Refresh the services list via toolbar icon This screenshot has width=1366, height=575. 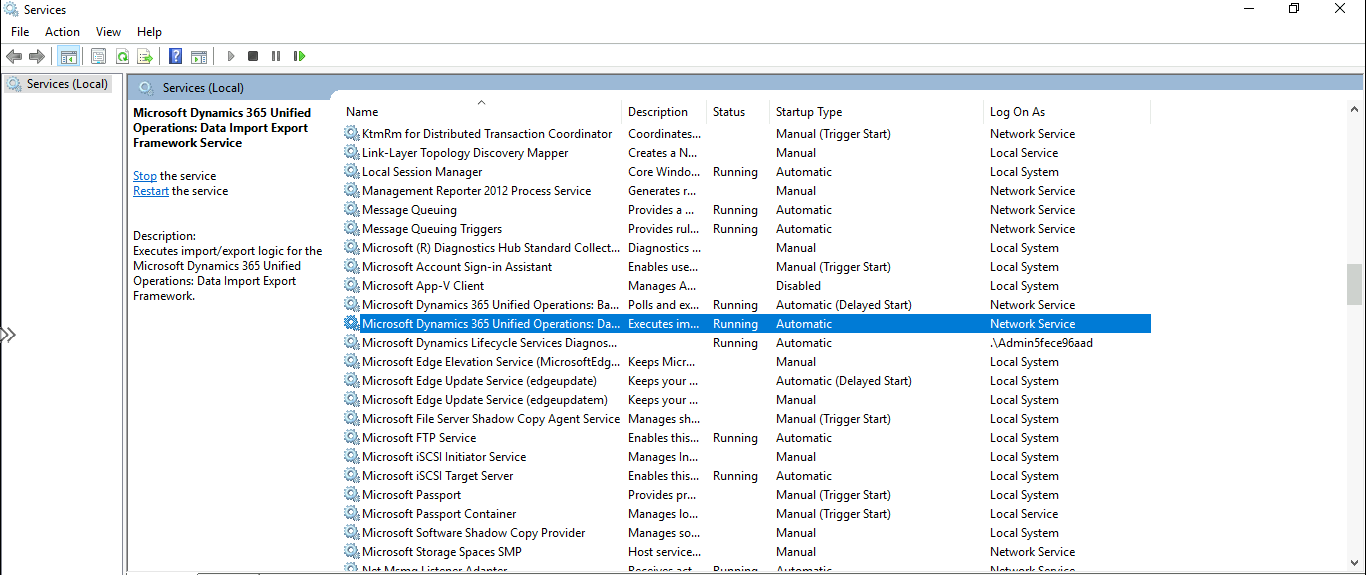tap(122, 56)
